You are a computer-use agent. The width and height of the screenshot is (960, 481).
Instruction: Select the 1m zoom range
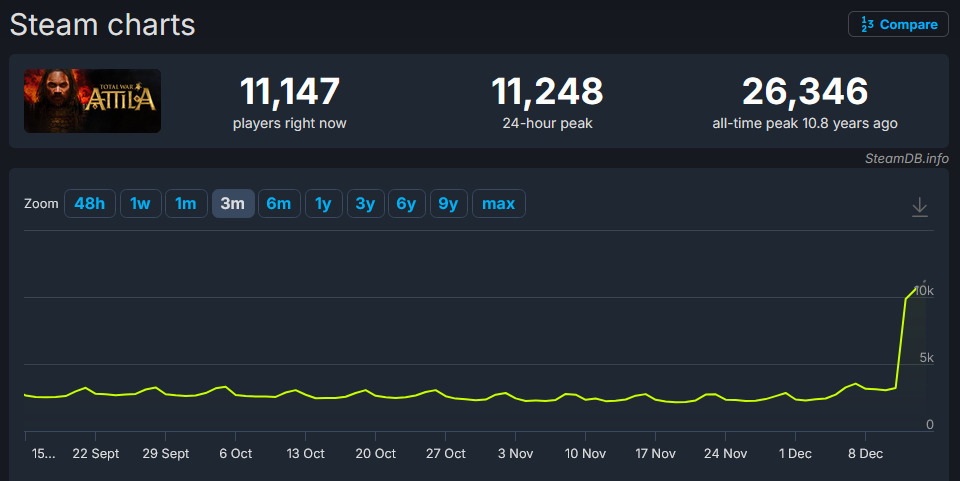pos(186,204)
